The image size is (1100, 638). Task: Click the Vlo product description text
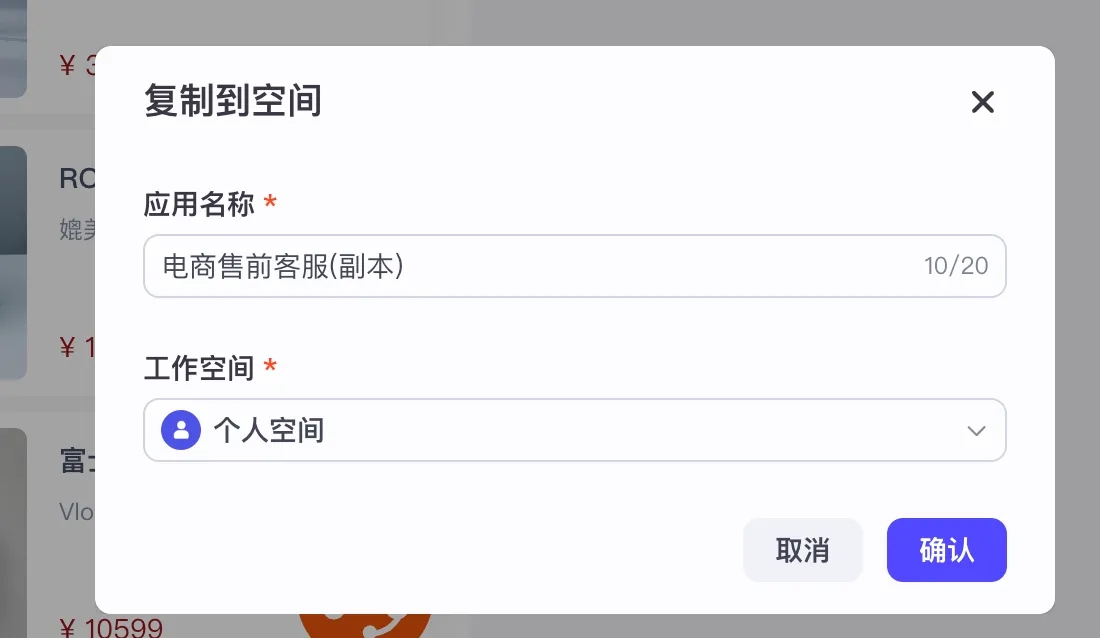[77, 512]
